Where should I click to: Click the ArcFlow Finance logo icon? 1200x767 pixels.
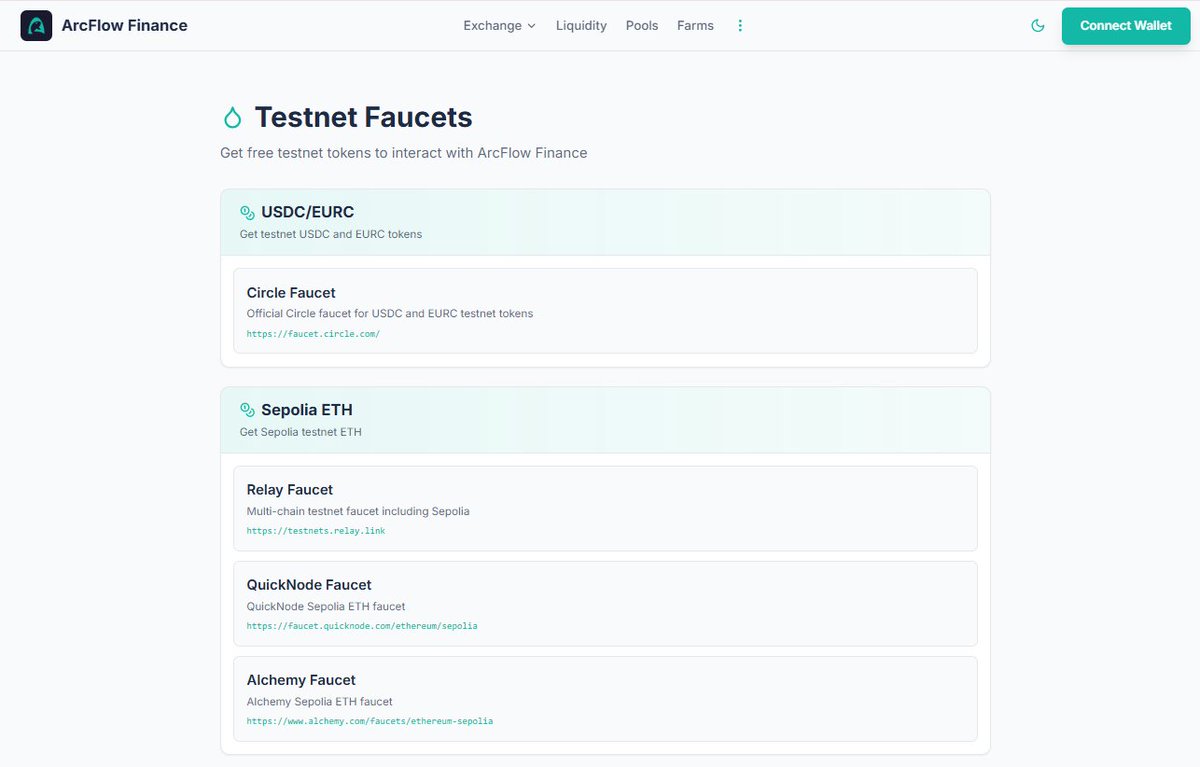click(36, 25)
